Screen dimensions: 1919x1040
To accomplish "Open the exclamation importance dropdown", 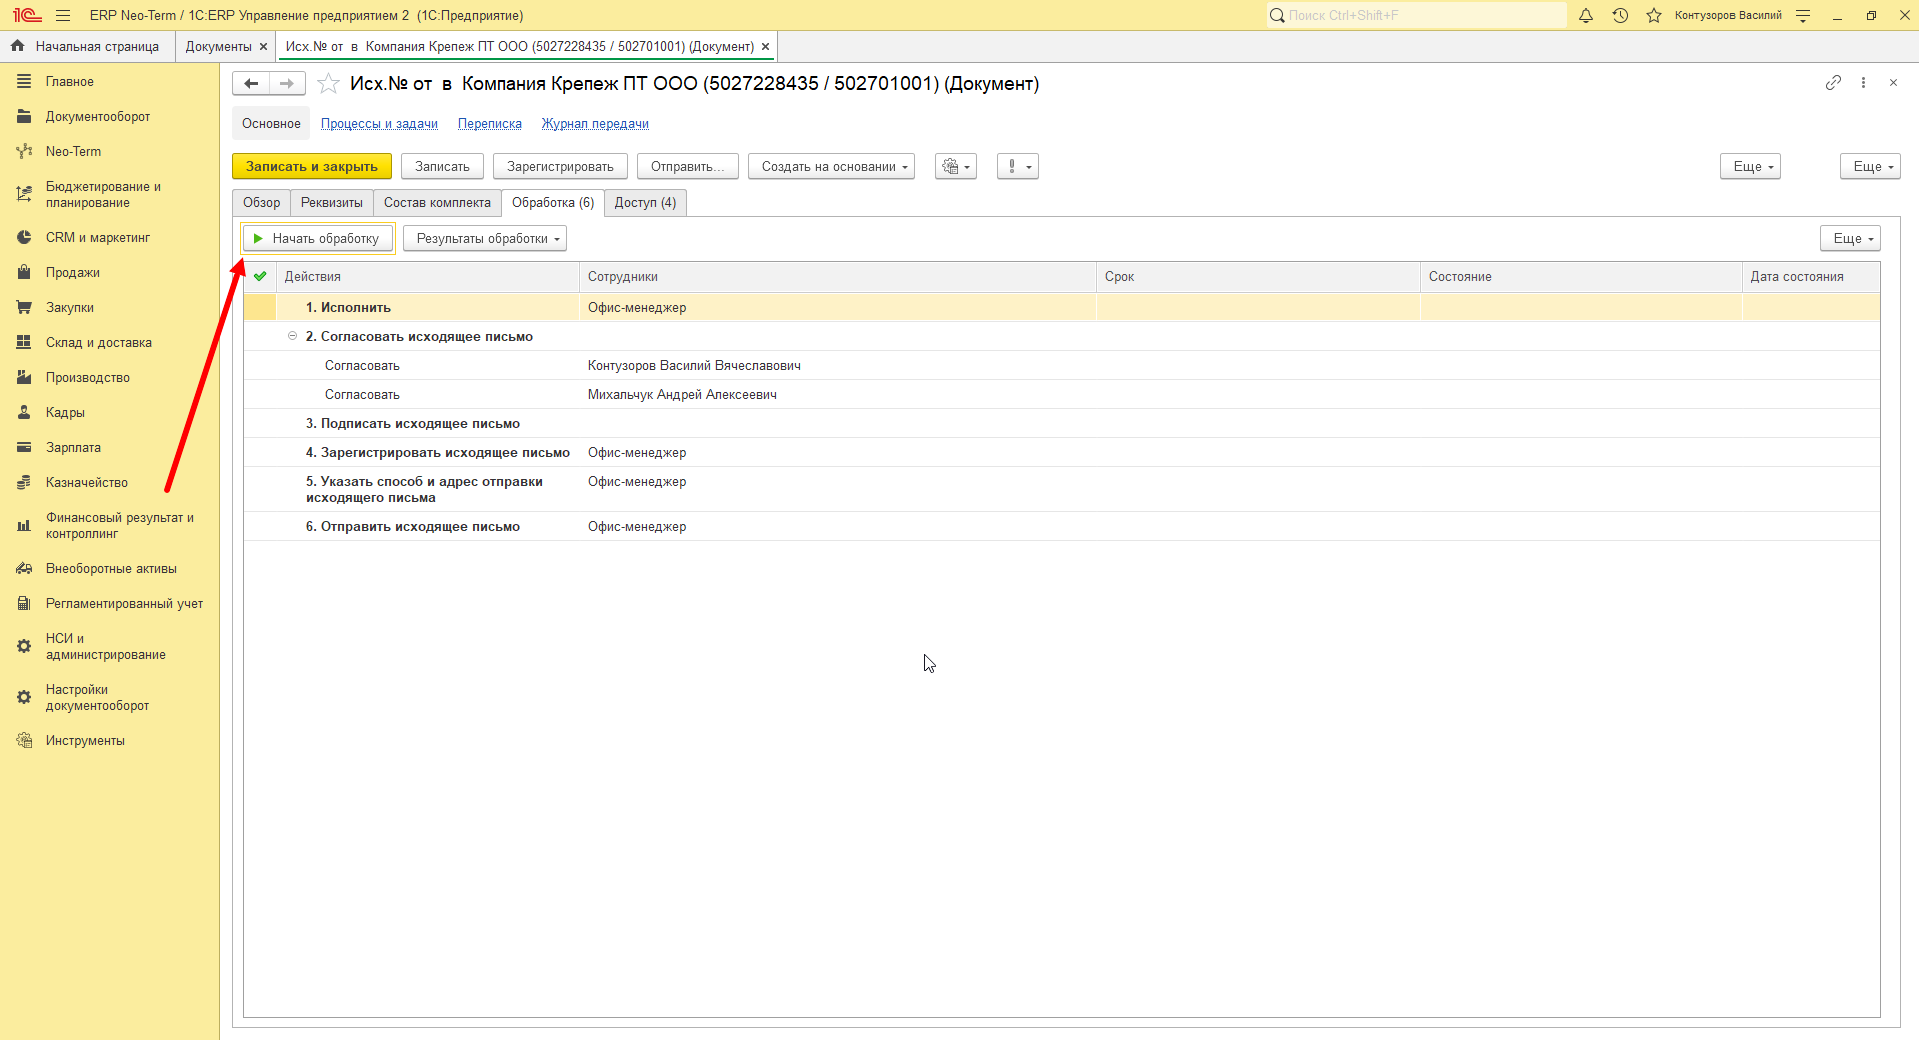I will 1018,167.
